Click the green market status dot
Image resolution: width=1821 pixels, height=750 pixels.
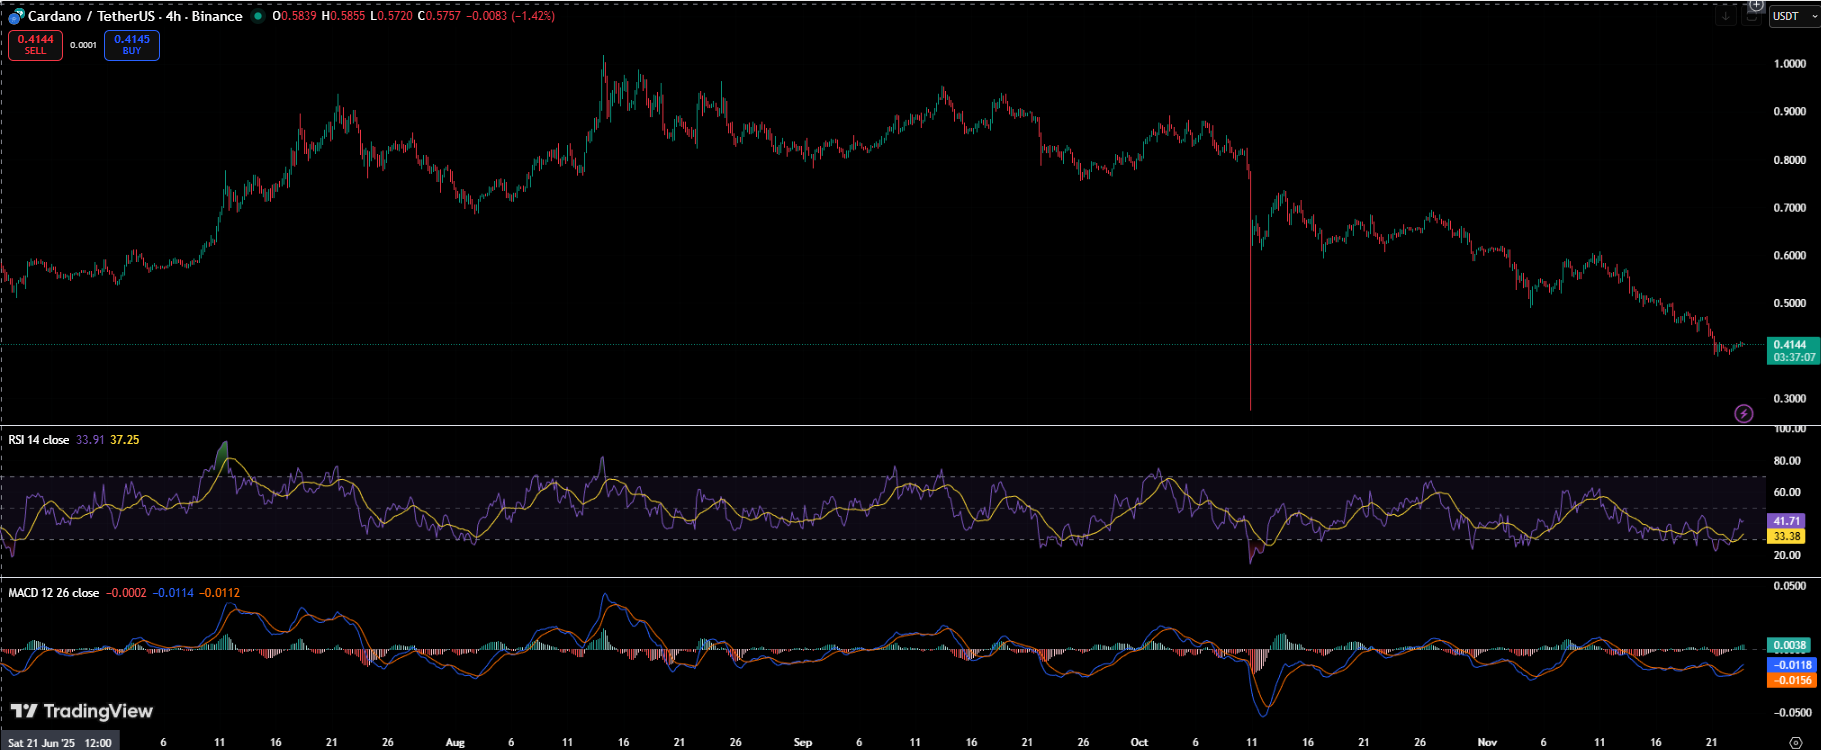click(258, 16)
